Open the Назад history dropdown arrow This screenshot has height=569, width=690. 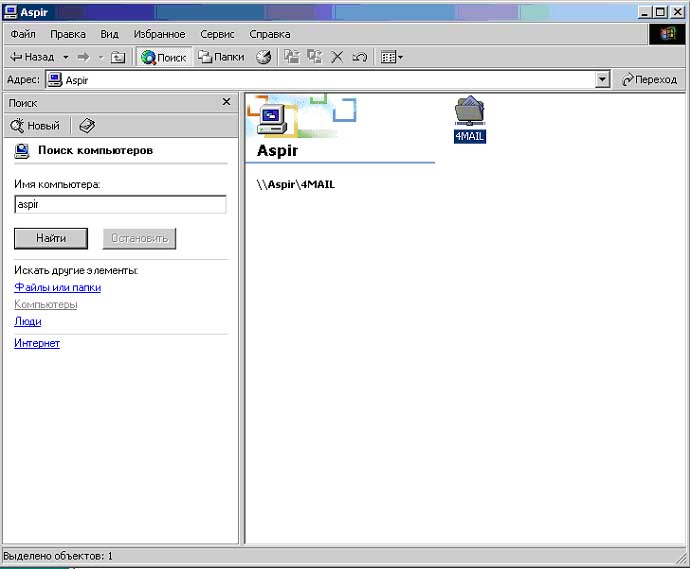[66, 57]
